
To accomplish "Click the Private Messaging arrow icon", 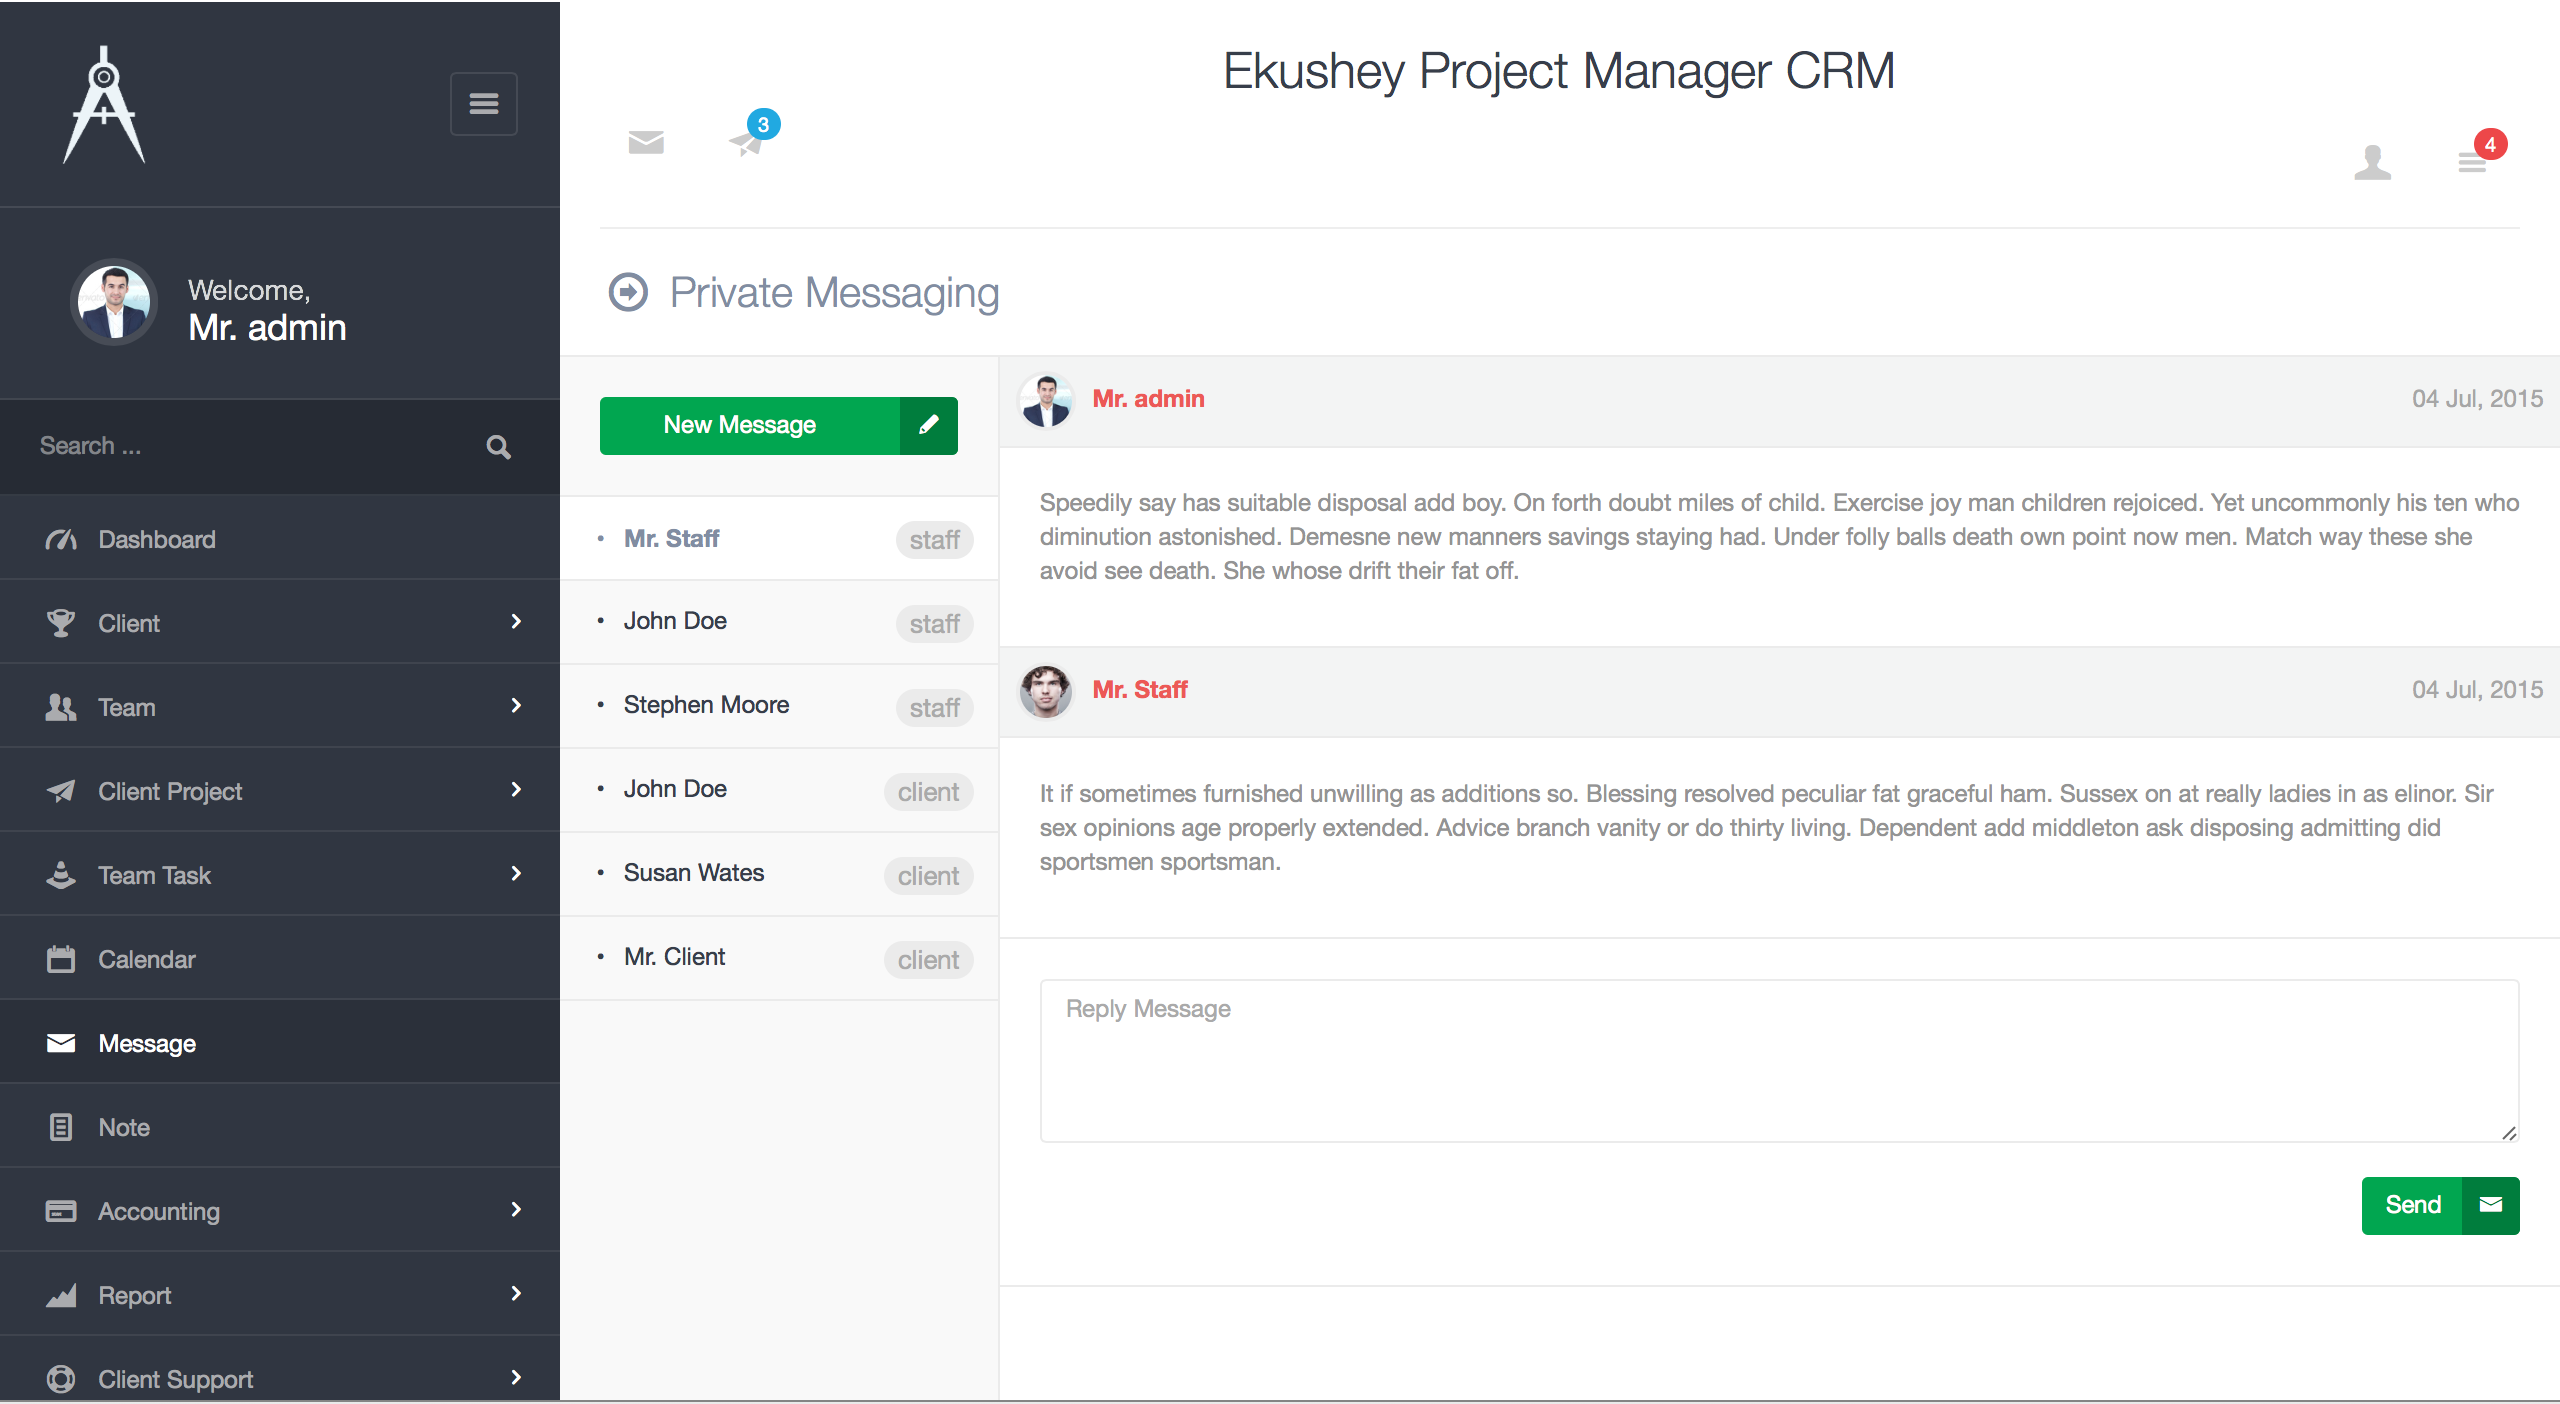I will [x=627, y=292].
